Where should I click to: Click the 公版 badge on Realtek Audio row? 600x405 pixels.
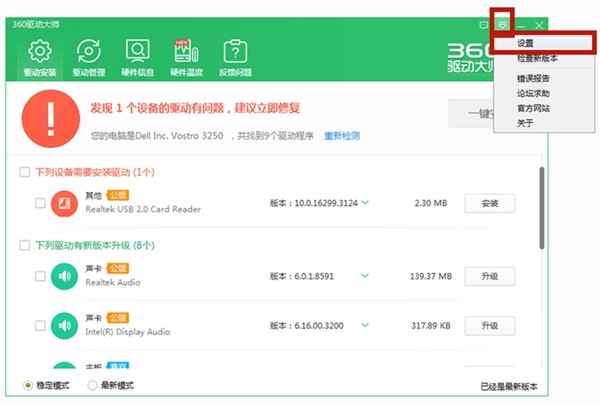[118, 268]
